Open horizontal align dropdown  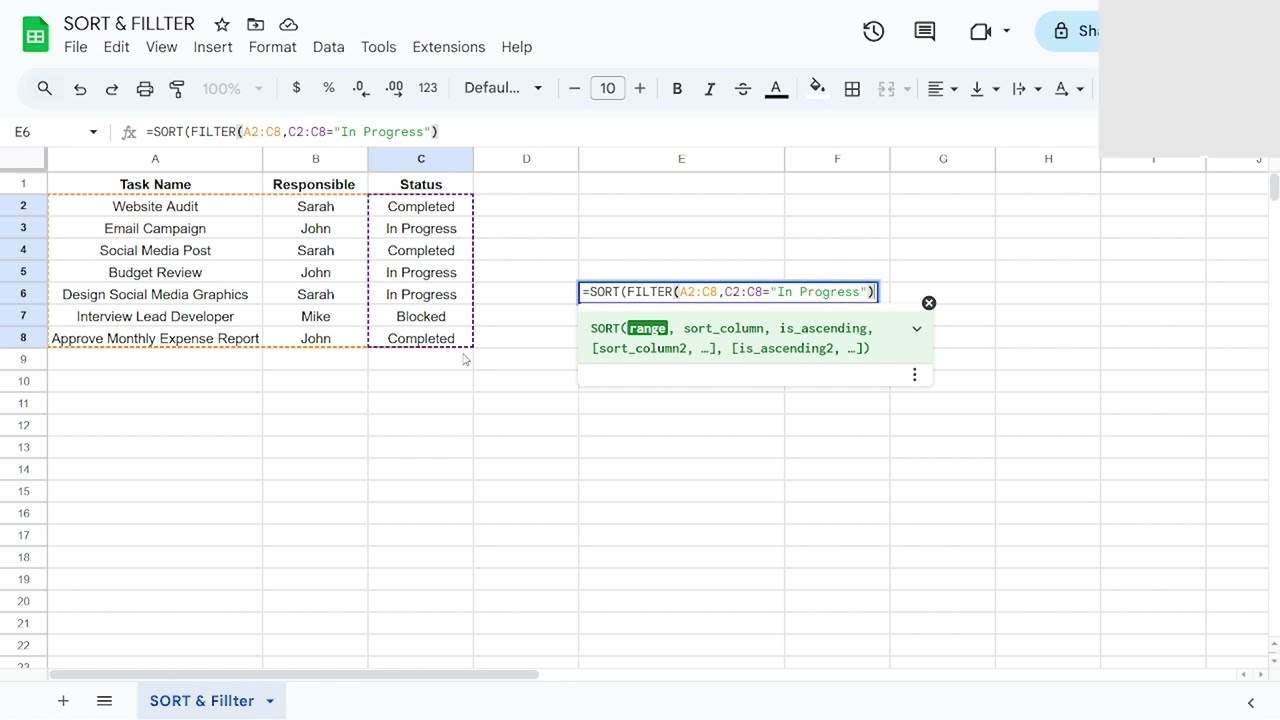click(x=942, y=89)
